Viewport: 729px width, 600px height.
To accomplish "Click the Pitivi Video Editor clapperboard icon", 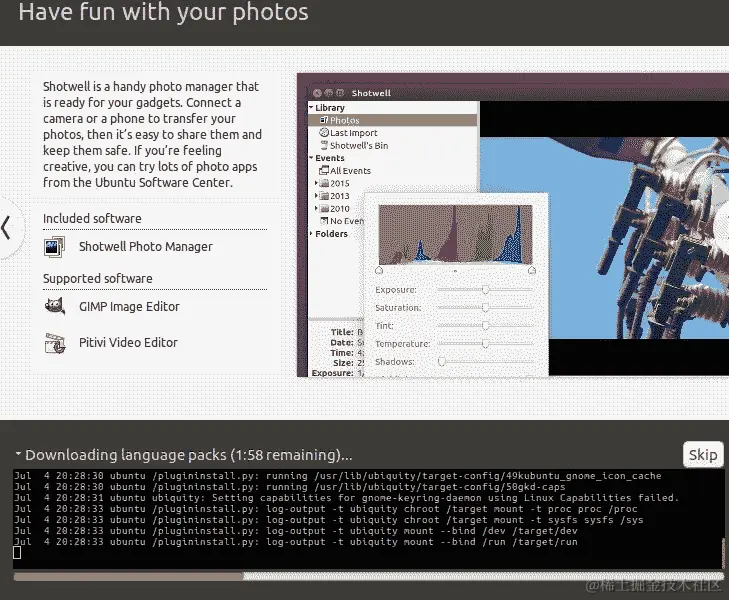I will tap(54, 343).
